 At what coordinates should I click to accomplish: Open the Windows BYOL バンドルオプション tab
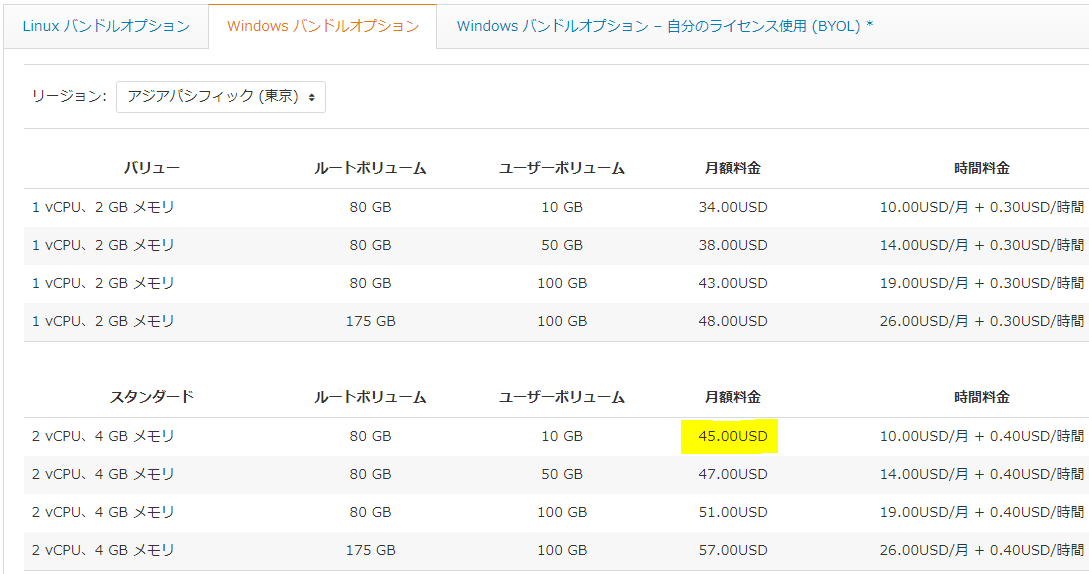click(665, 26)
